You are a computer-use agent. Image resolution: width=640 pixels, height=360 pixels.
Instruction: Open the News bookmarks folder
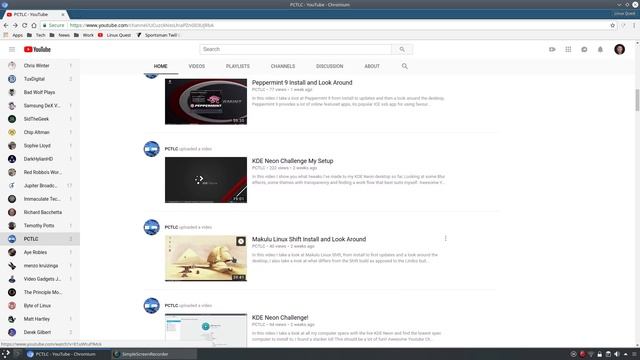pyautogui.click(x=60, y=35)
